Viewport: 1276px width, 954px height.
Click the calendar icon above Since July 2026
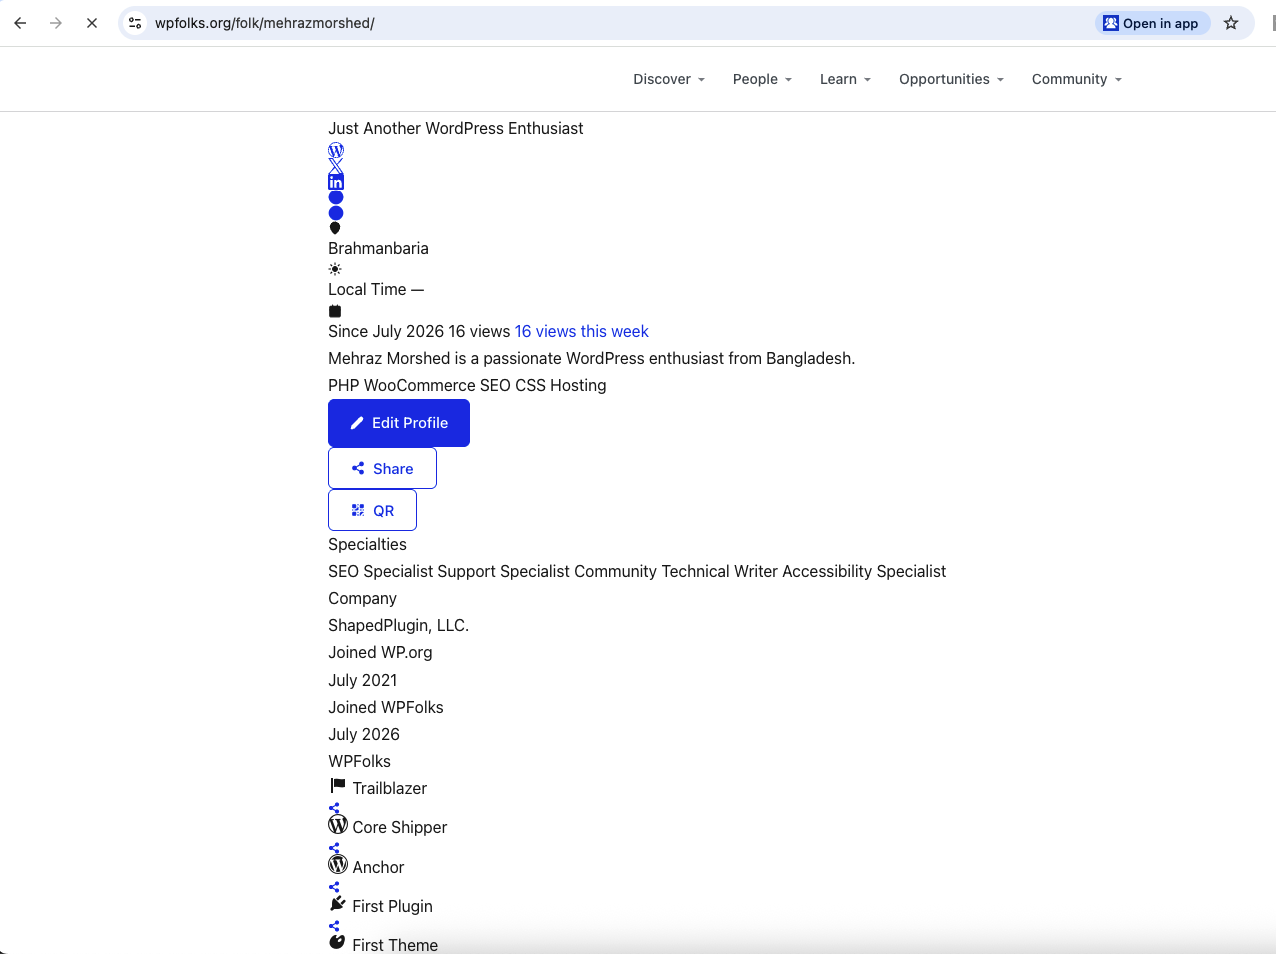click(335, 311)
